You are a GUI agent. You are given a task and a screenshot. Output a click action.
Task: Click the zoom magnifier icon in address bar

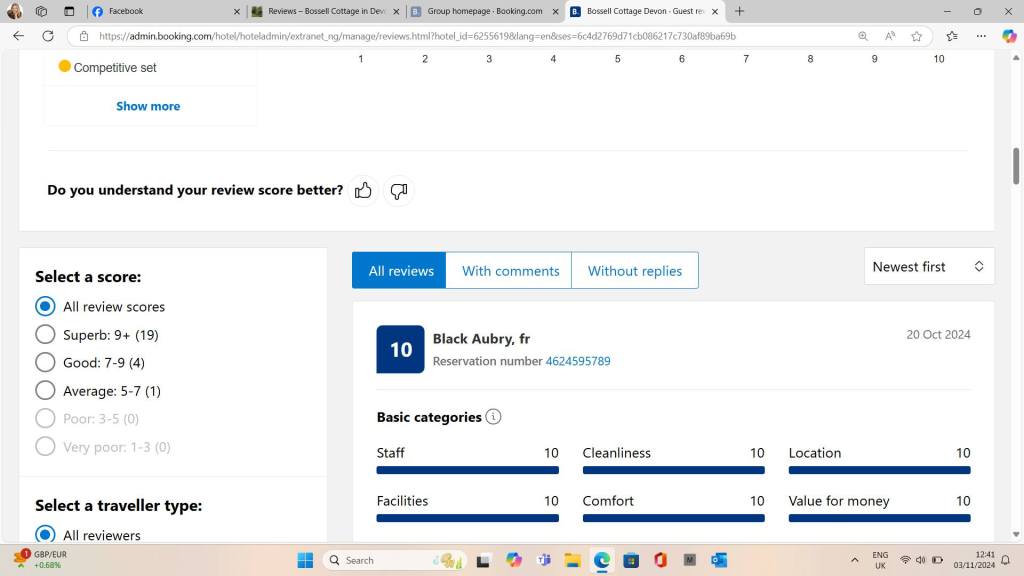click(x=863, y=36)
